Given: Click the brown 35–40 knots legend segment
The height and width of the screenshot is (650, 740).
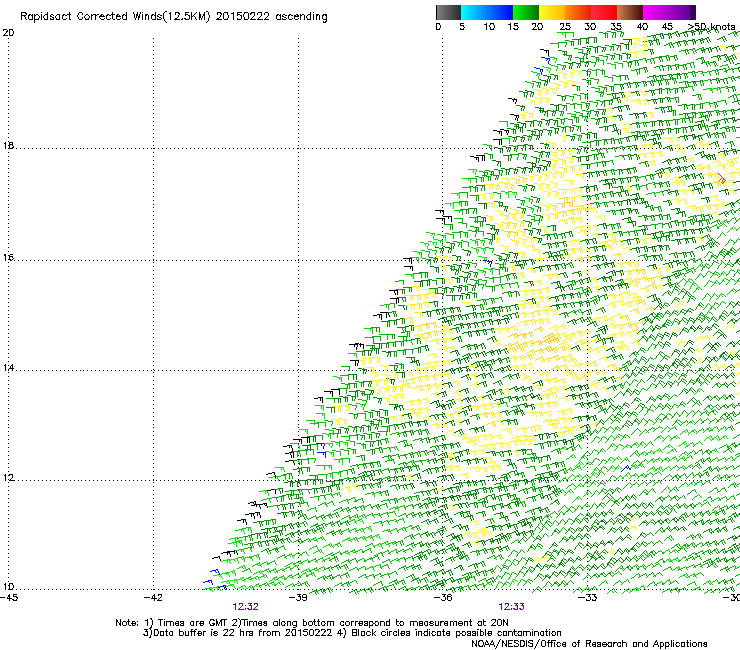Looking at the screenshot, I should tap(630, 12).
